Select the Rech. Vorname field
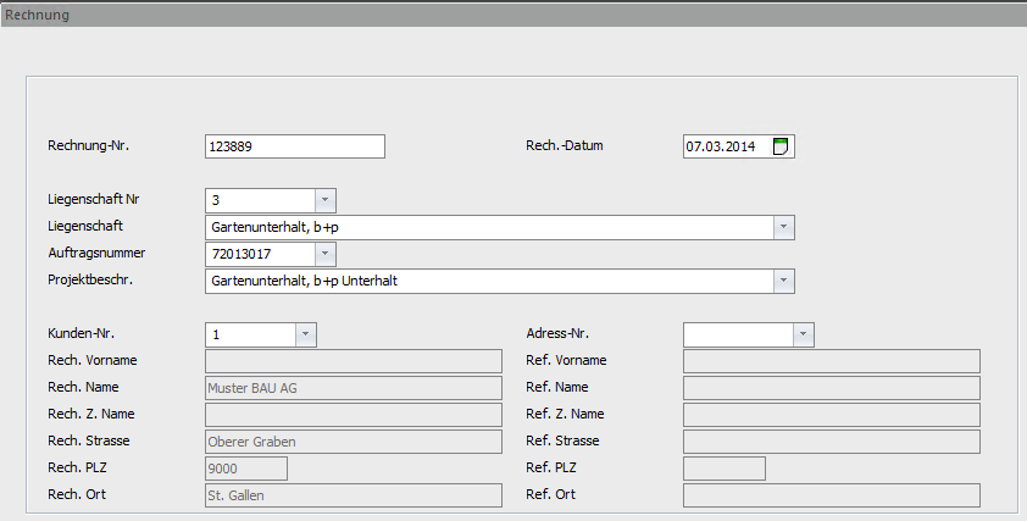Image resolution: width=1028 pixels, height=522 pixels. 353,361
